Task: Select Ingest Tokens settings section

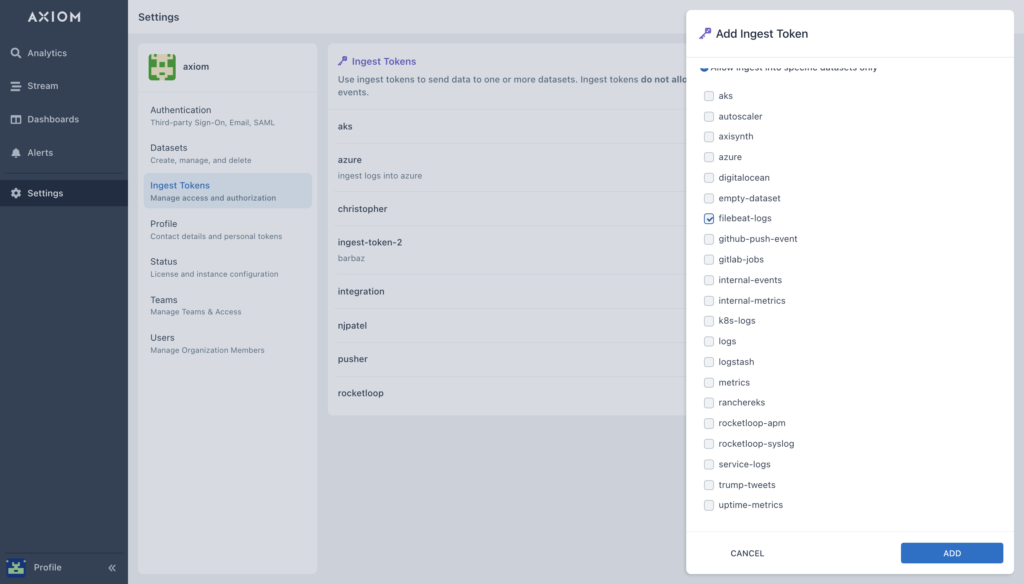Action: click(227, 191)
